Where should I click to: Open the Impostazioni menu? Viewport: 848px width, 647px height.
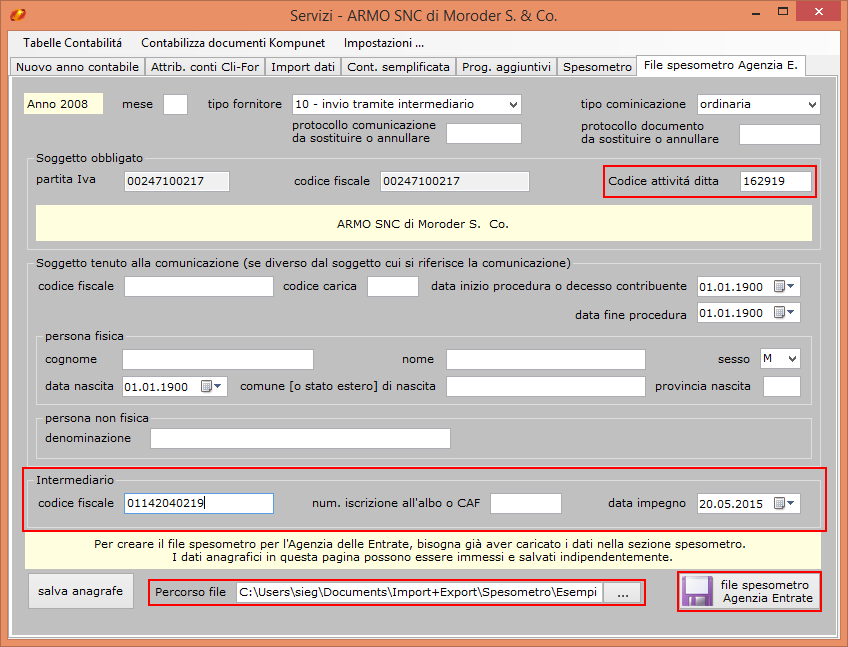tap(384, 43)
